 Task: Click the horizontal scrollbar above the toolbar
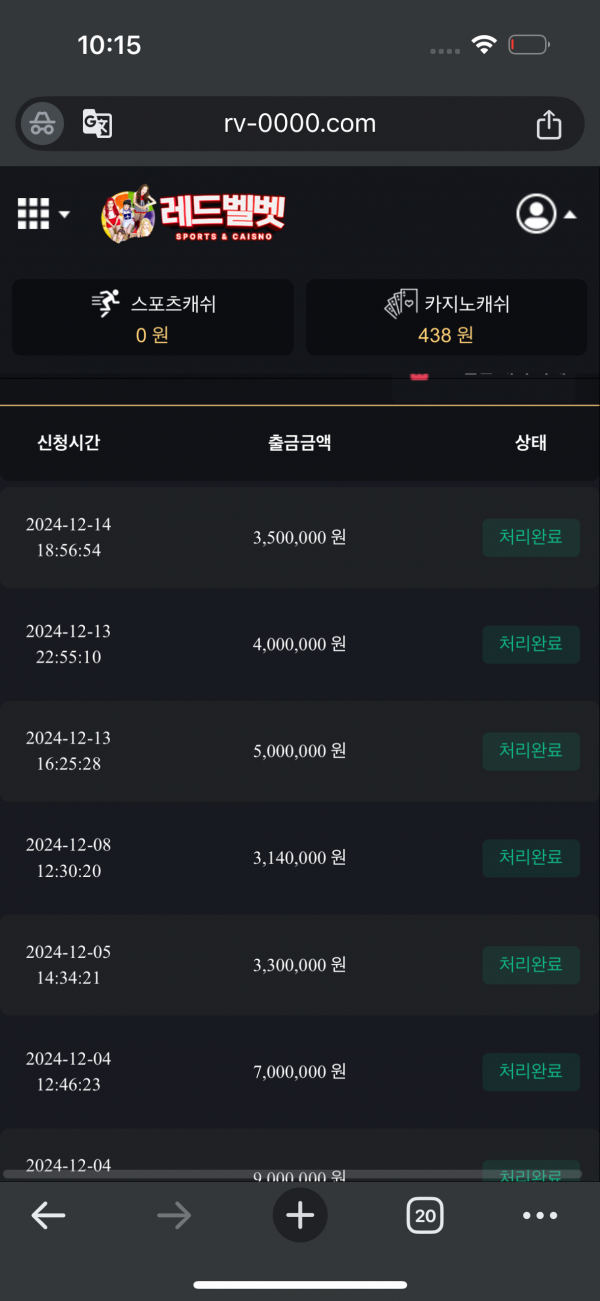point(292,1173)
